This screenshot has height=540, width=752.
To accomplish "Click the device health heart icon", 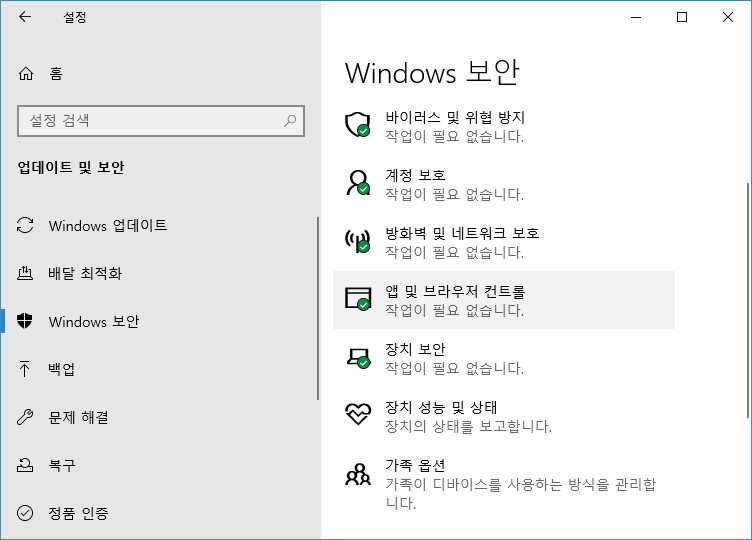I will tap(358, 414).
